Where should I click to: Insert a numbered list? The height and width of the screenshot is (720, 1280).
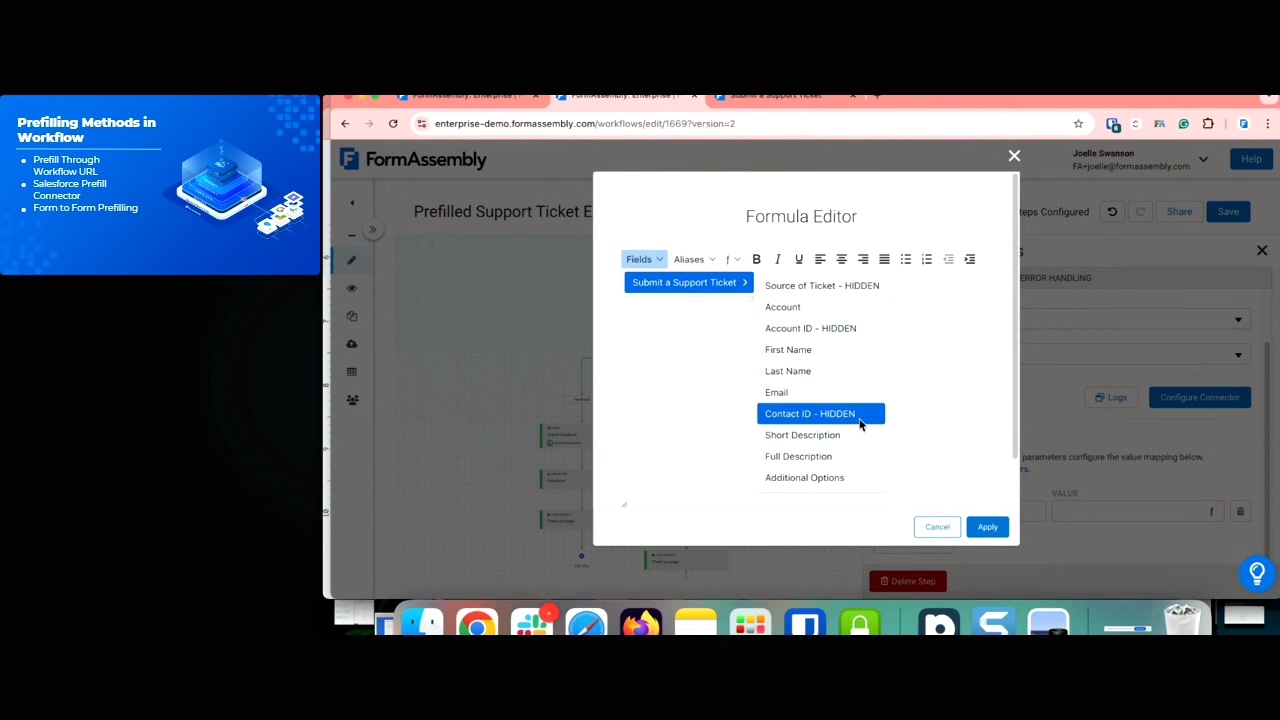click(927, 259)
